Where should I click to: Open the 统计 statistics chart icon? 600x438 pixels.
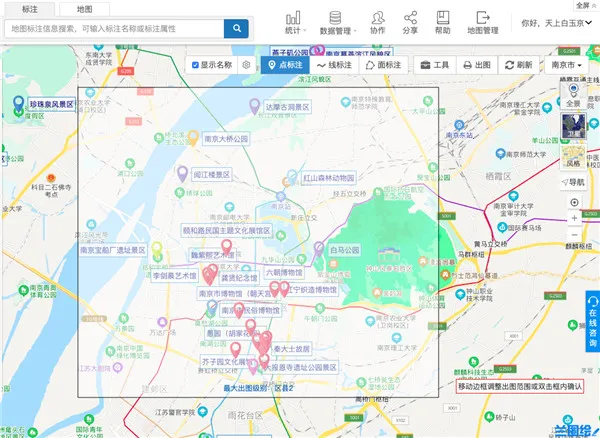coord(293,18)
